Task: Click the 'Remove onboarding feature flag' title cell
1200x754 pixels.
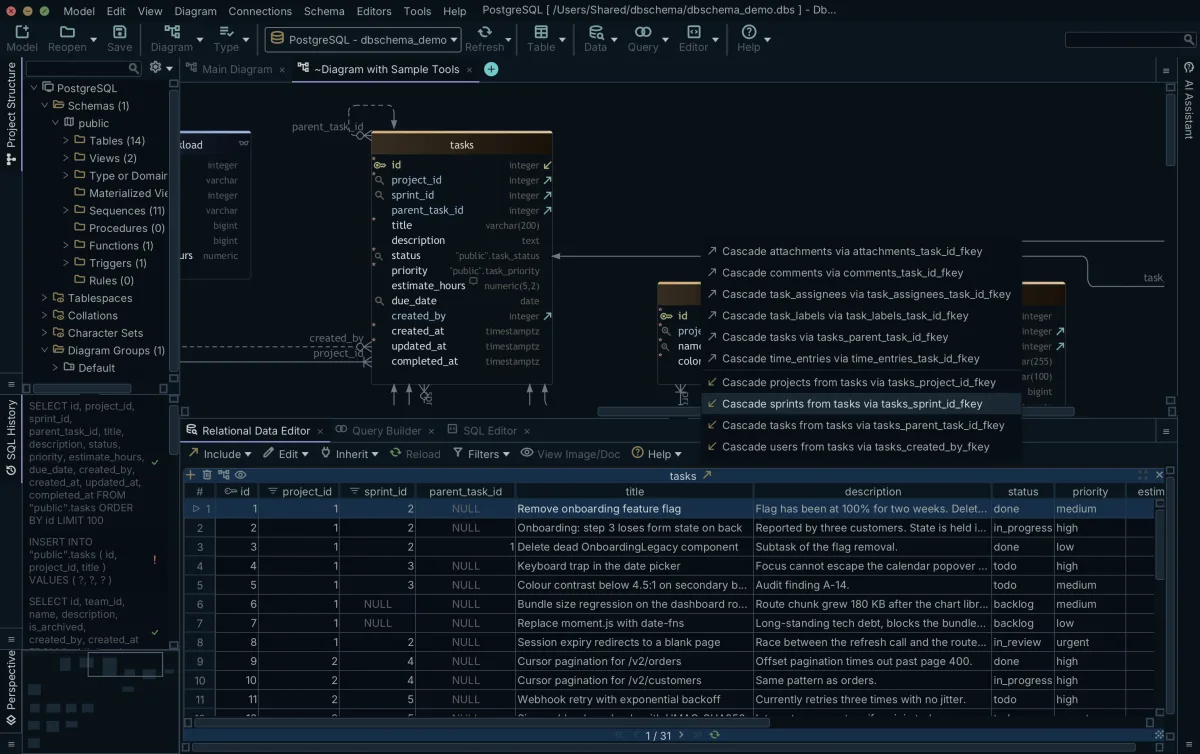Action: (x=633, y=509)
